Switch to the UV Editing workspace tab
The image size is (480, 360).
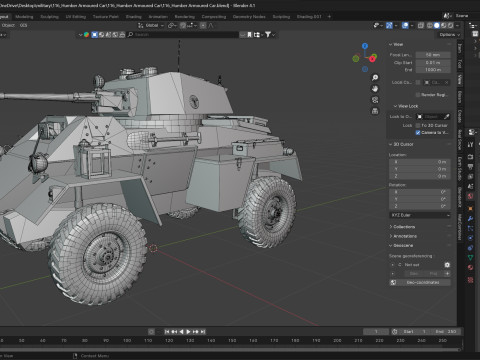pos(76,16)
